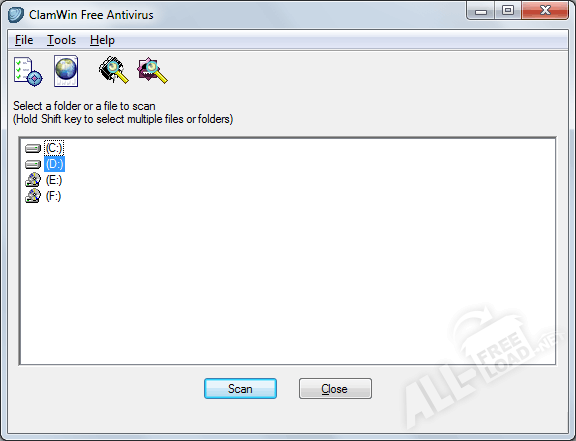
Task: Open the Preferences checklist icon
Action: 28,71
